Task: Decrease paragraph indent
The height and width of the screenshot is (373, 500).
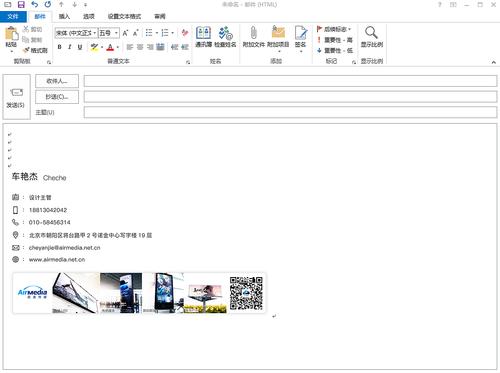Action: [175, 47]
